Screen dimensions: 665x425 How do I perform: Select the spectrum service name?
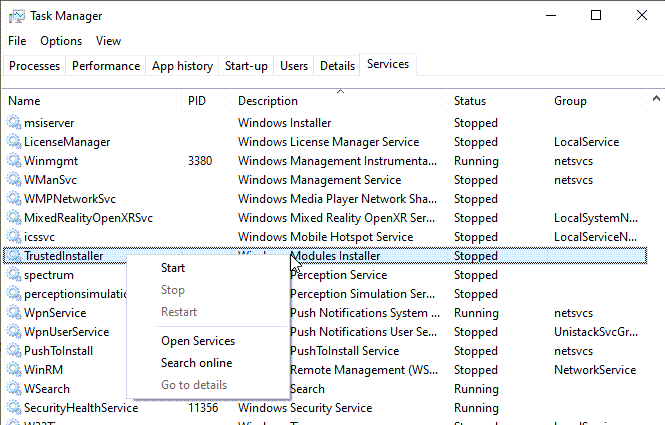tap(49, 275)
